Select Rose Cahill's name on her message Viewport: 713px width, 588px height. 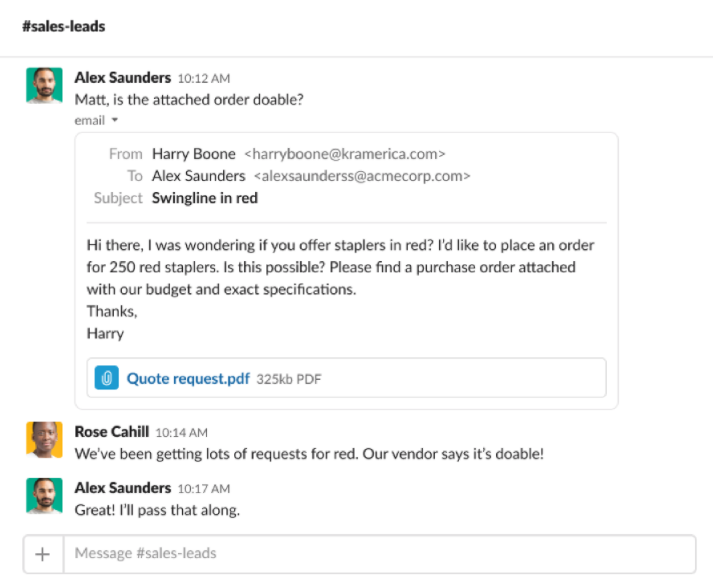(x=112, y=432)
